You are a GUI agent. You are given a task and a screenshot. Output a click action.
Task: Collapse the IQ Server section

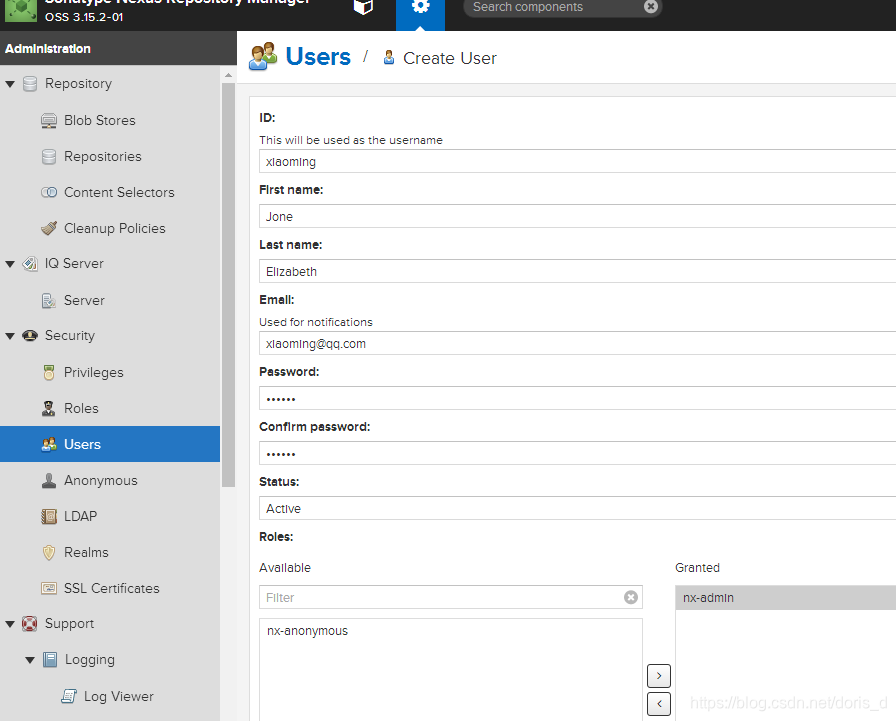pos(10,264)
